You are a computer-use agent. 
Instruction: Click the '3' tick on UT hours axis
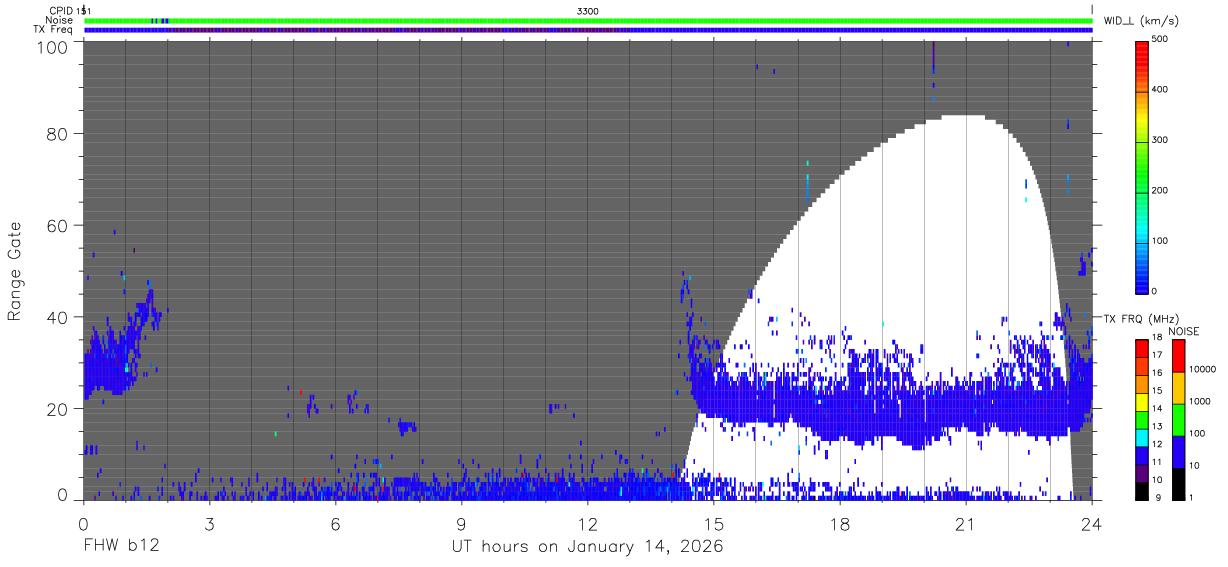209,523
